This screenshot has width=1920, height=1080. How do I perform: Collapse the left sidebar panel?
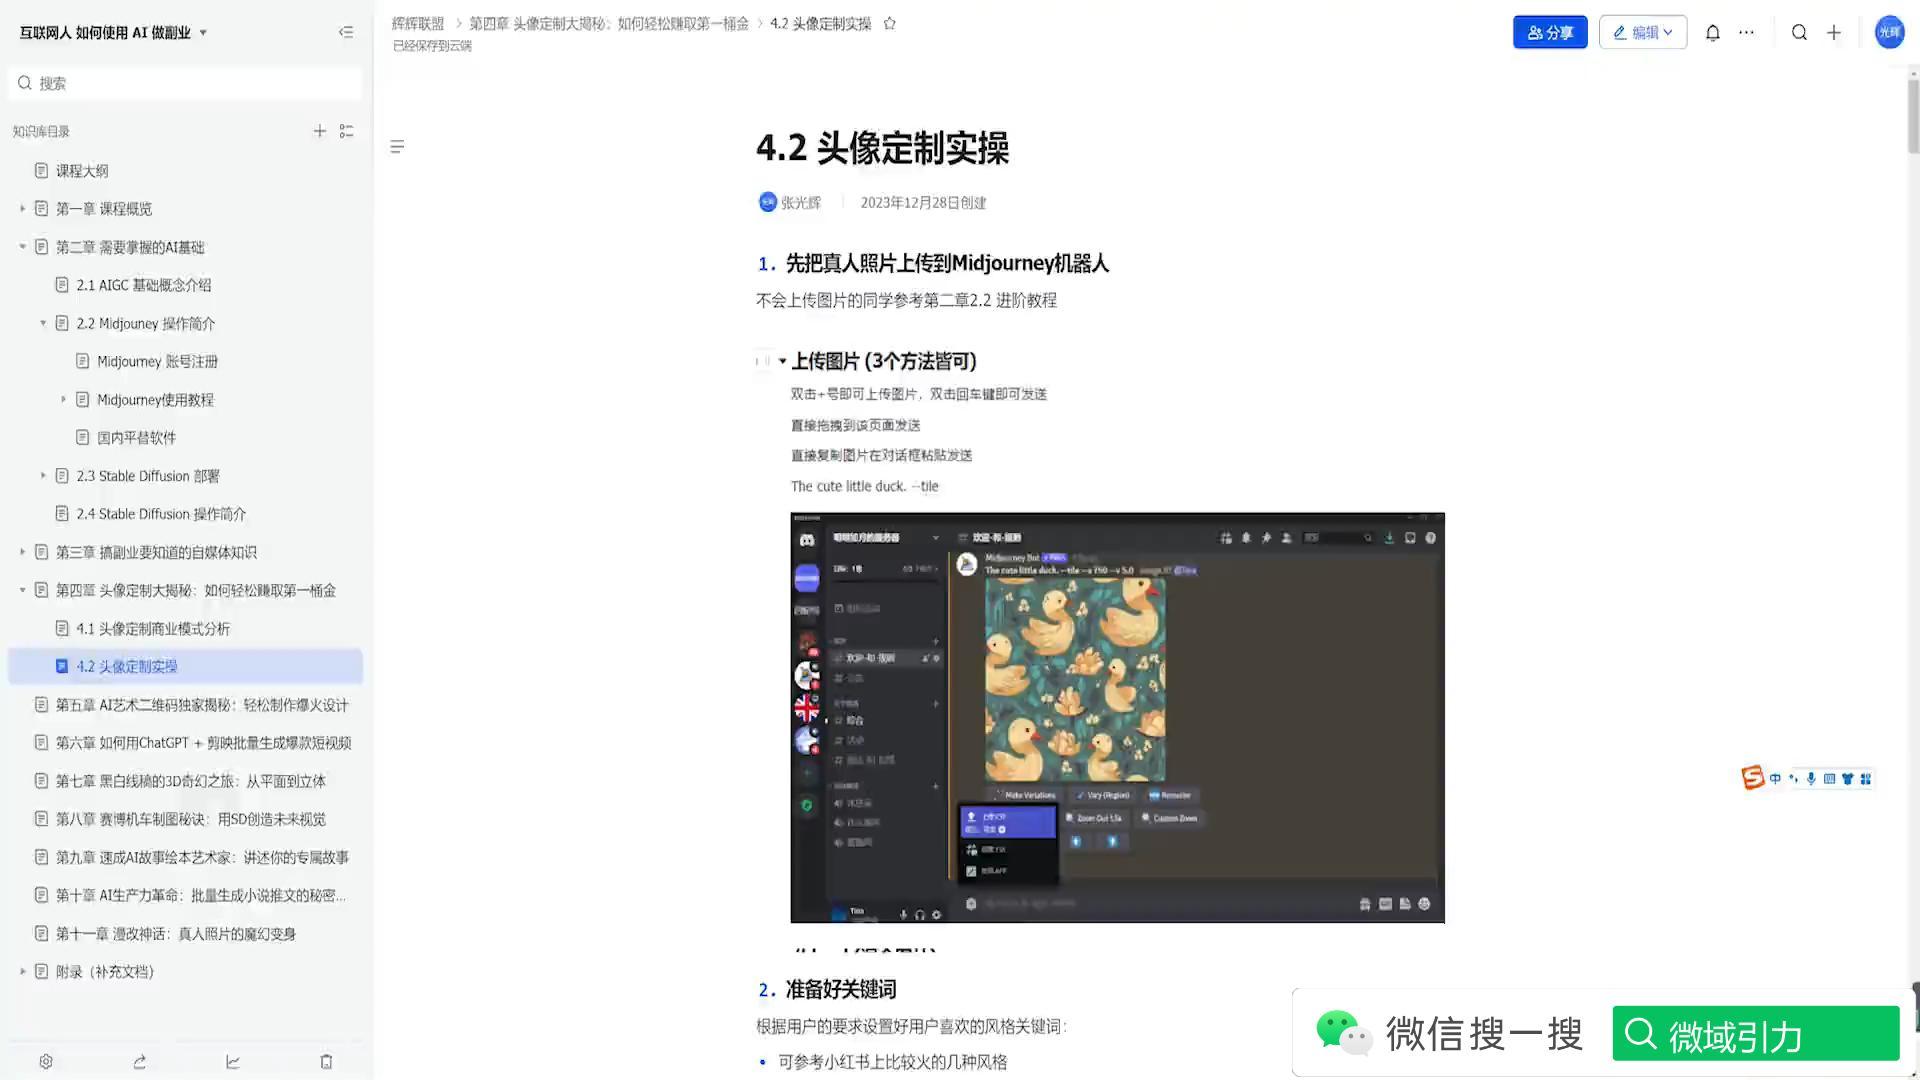pyautogui.click(x=346, y=32)
